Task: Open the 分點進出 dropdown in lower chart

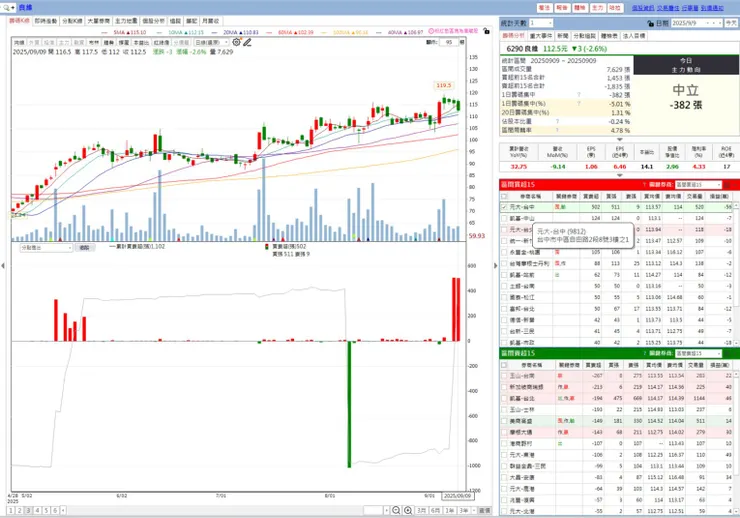Action: pos(46,248)
